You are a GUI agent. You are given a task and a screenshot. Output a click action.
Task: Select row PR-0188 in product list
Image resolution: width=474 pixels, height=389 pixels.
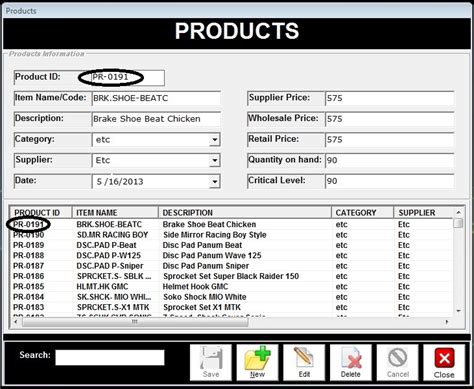click(231, 255)
